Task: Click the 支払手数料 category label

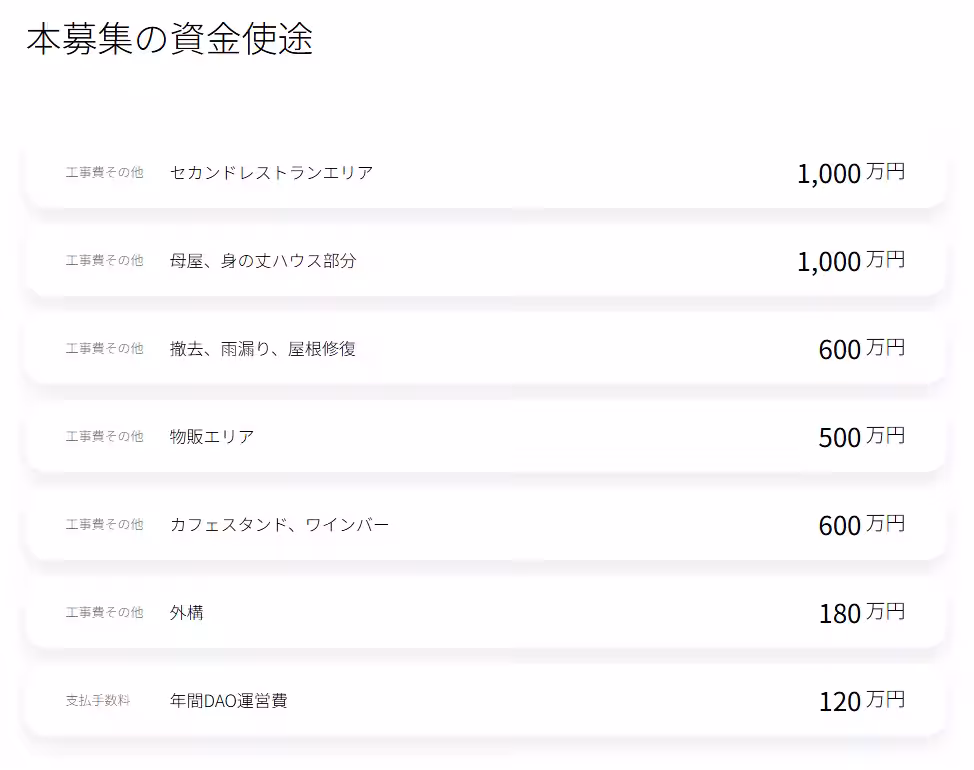Action: [98, 701]
